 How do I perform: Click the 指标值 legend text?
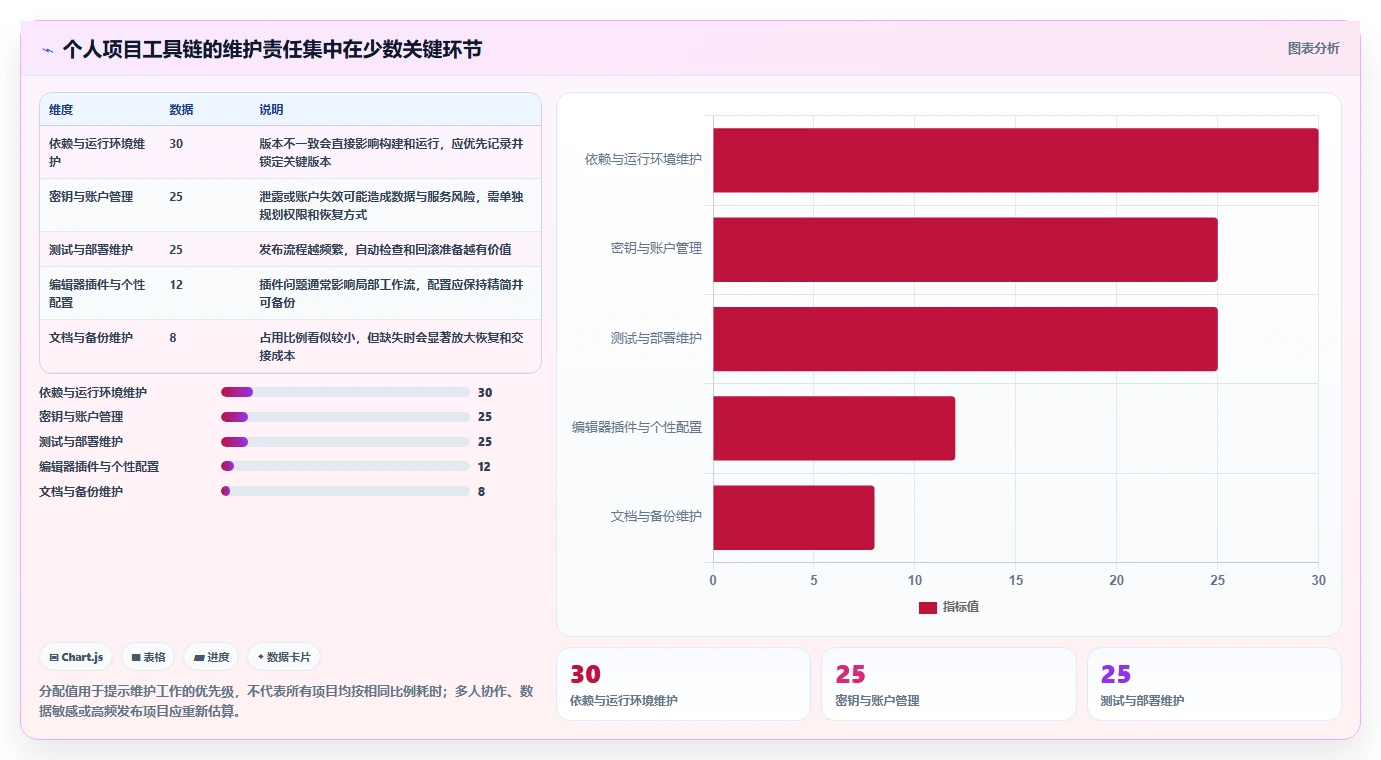pos(960,607)
